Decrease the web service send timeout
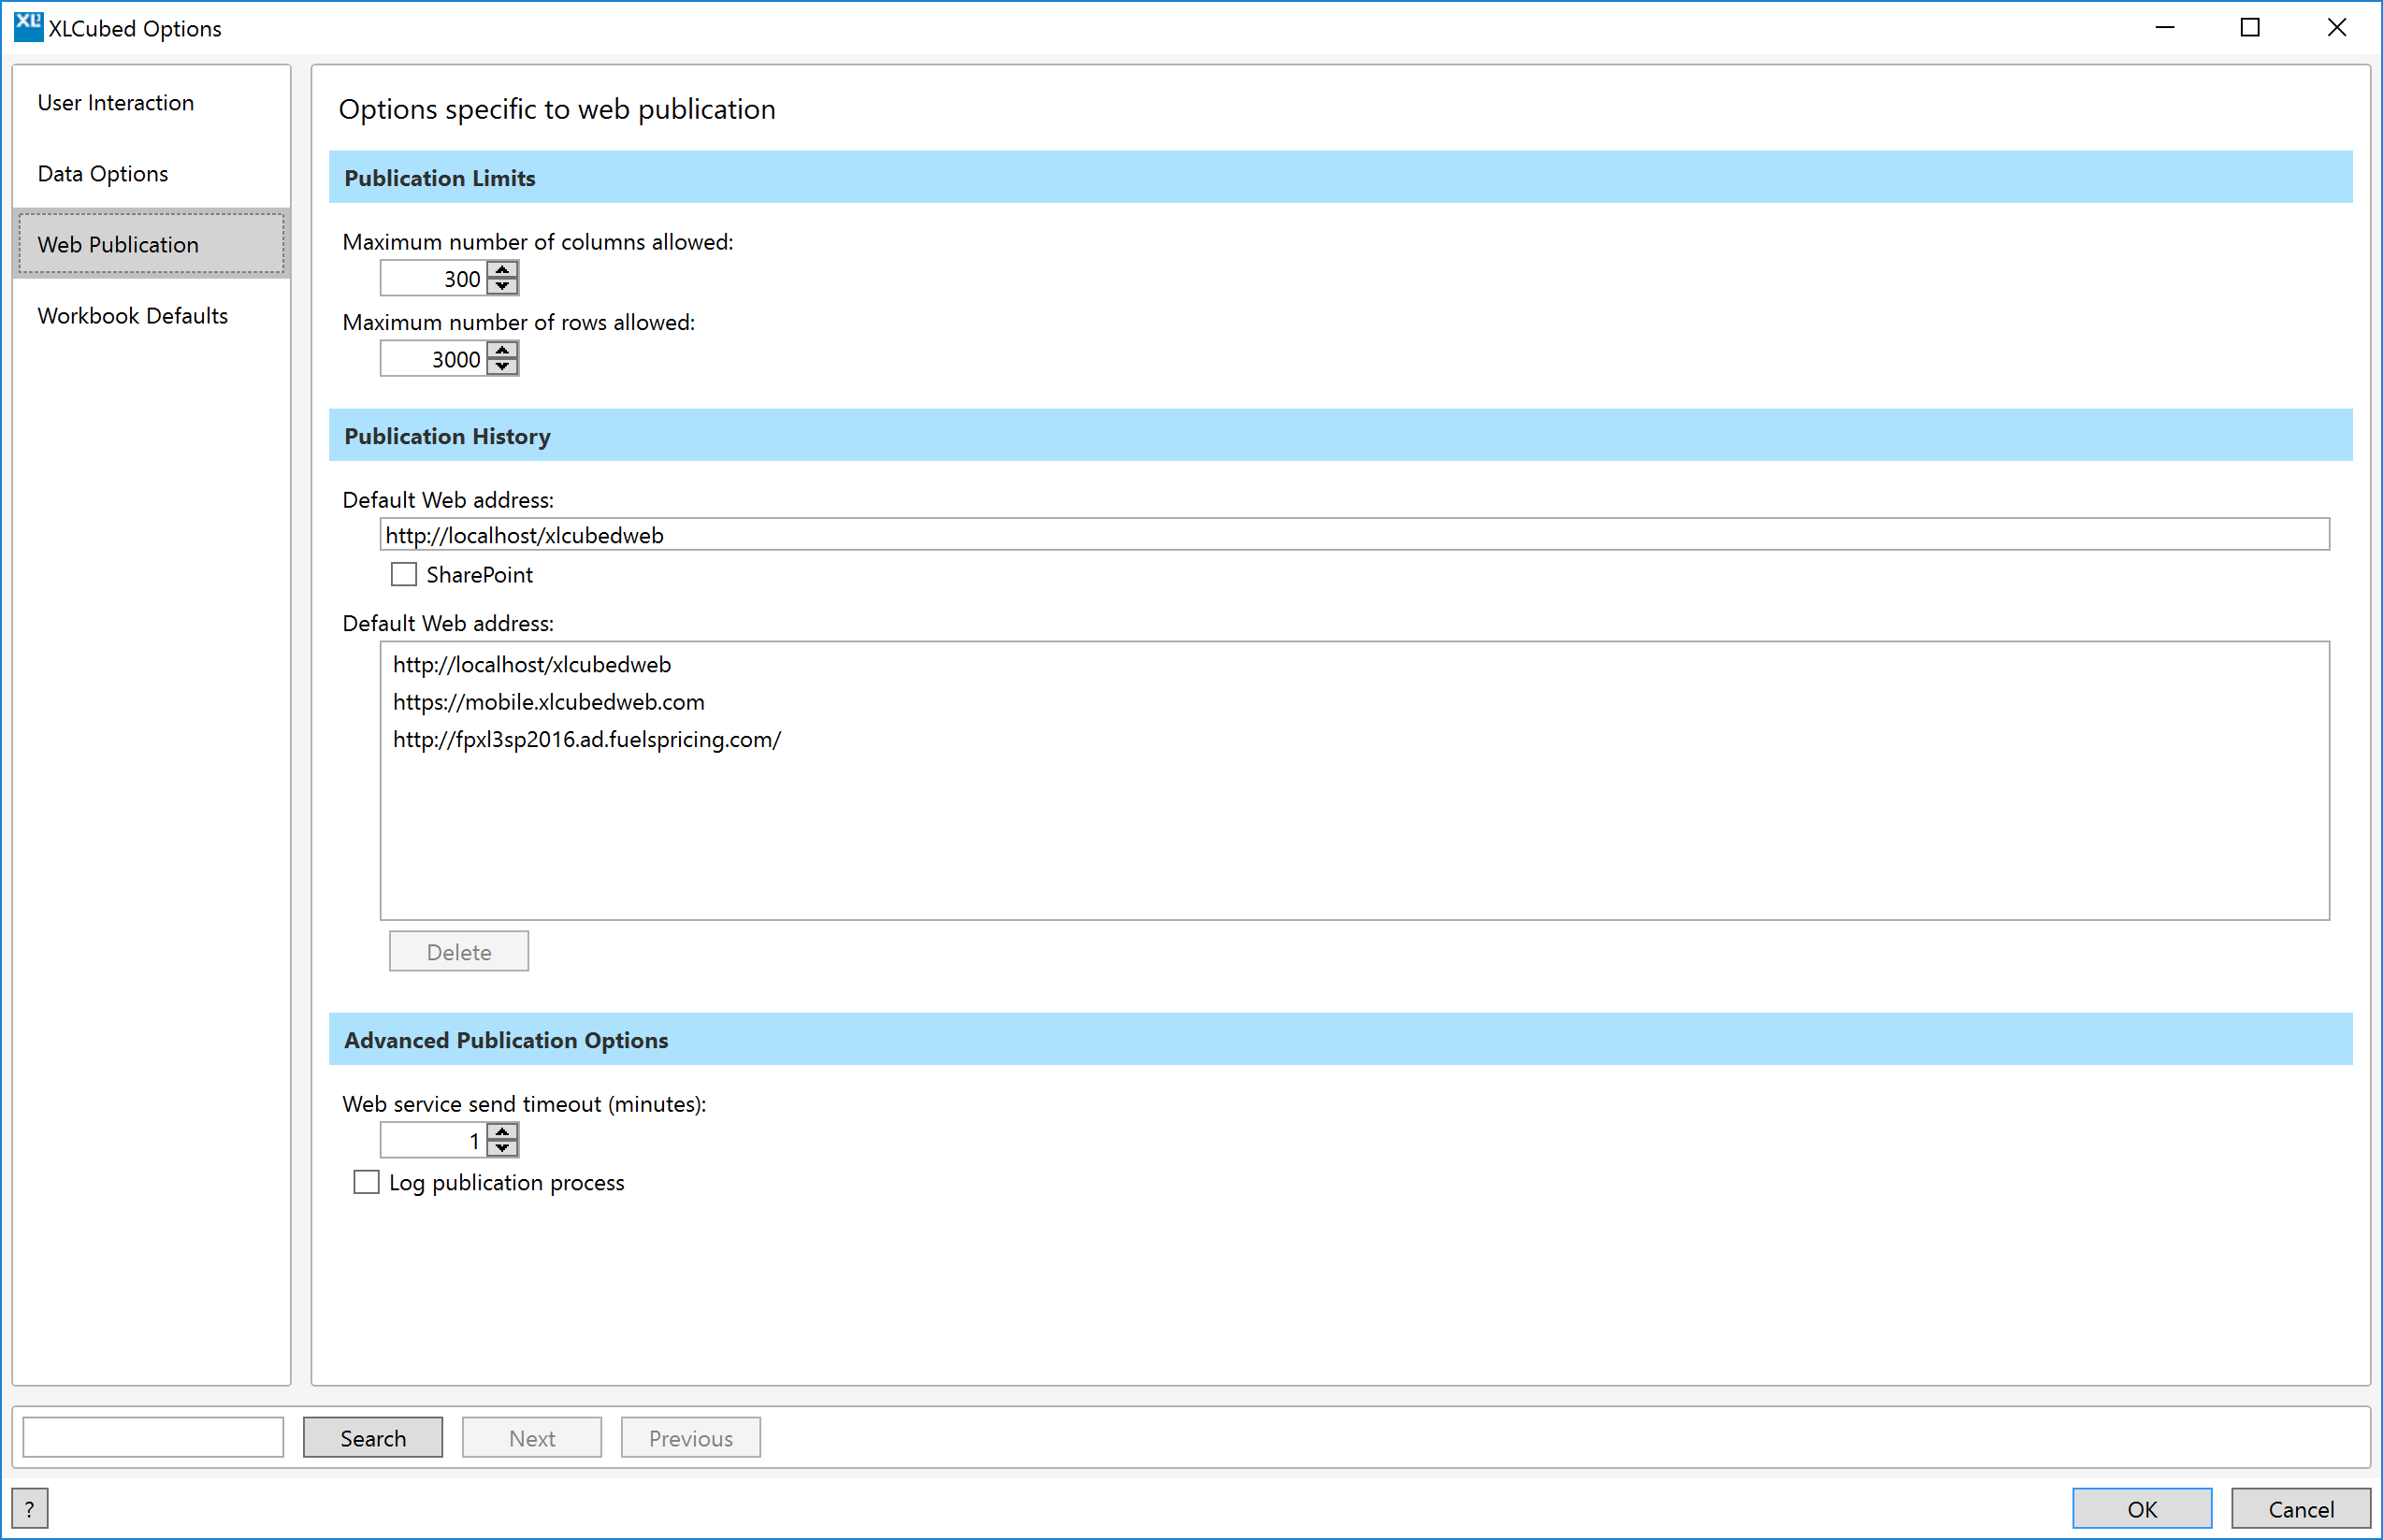The width and height of the screenshot is (2383, 1540). pyautogui.click(x=502, y=1148)
